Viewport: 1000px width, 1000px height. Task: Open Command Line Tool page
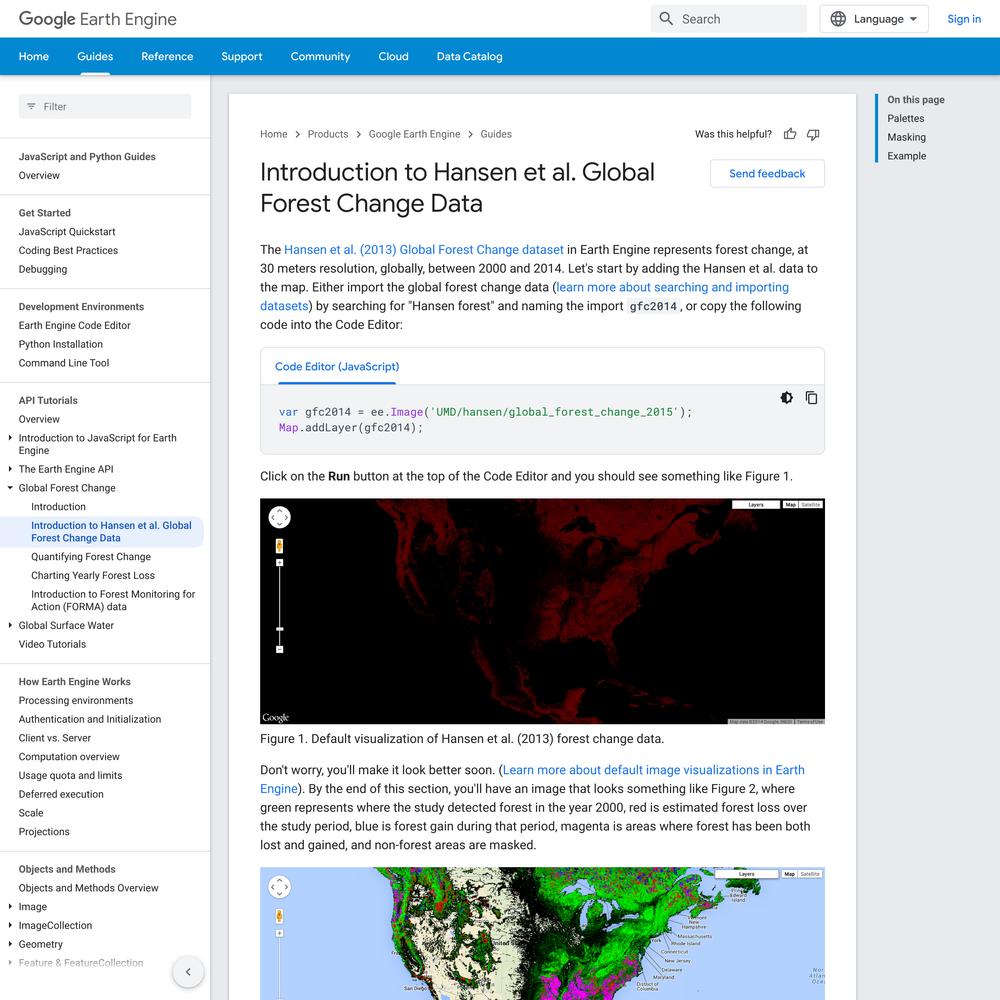click(64, 364)
